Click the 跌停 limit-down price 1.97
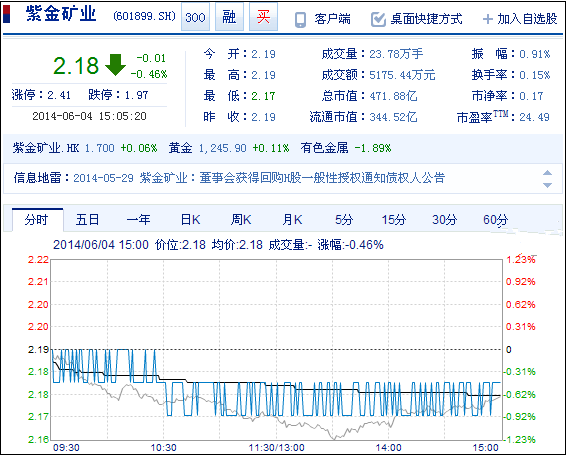567x456 pixels. click(136, 95)
